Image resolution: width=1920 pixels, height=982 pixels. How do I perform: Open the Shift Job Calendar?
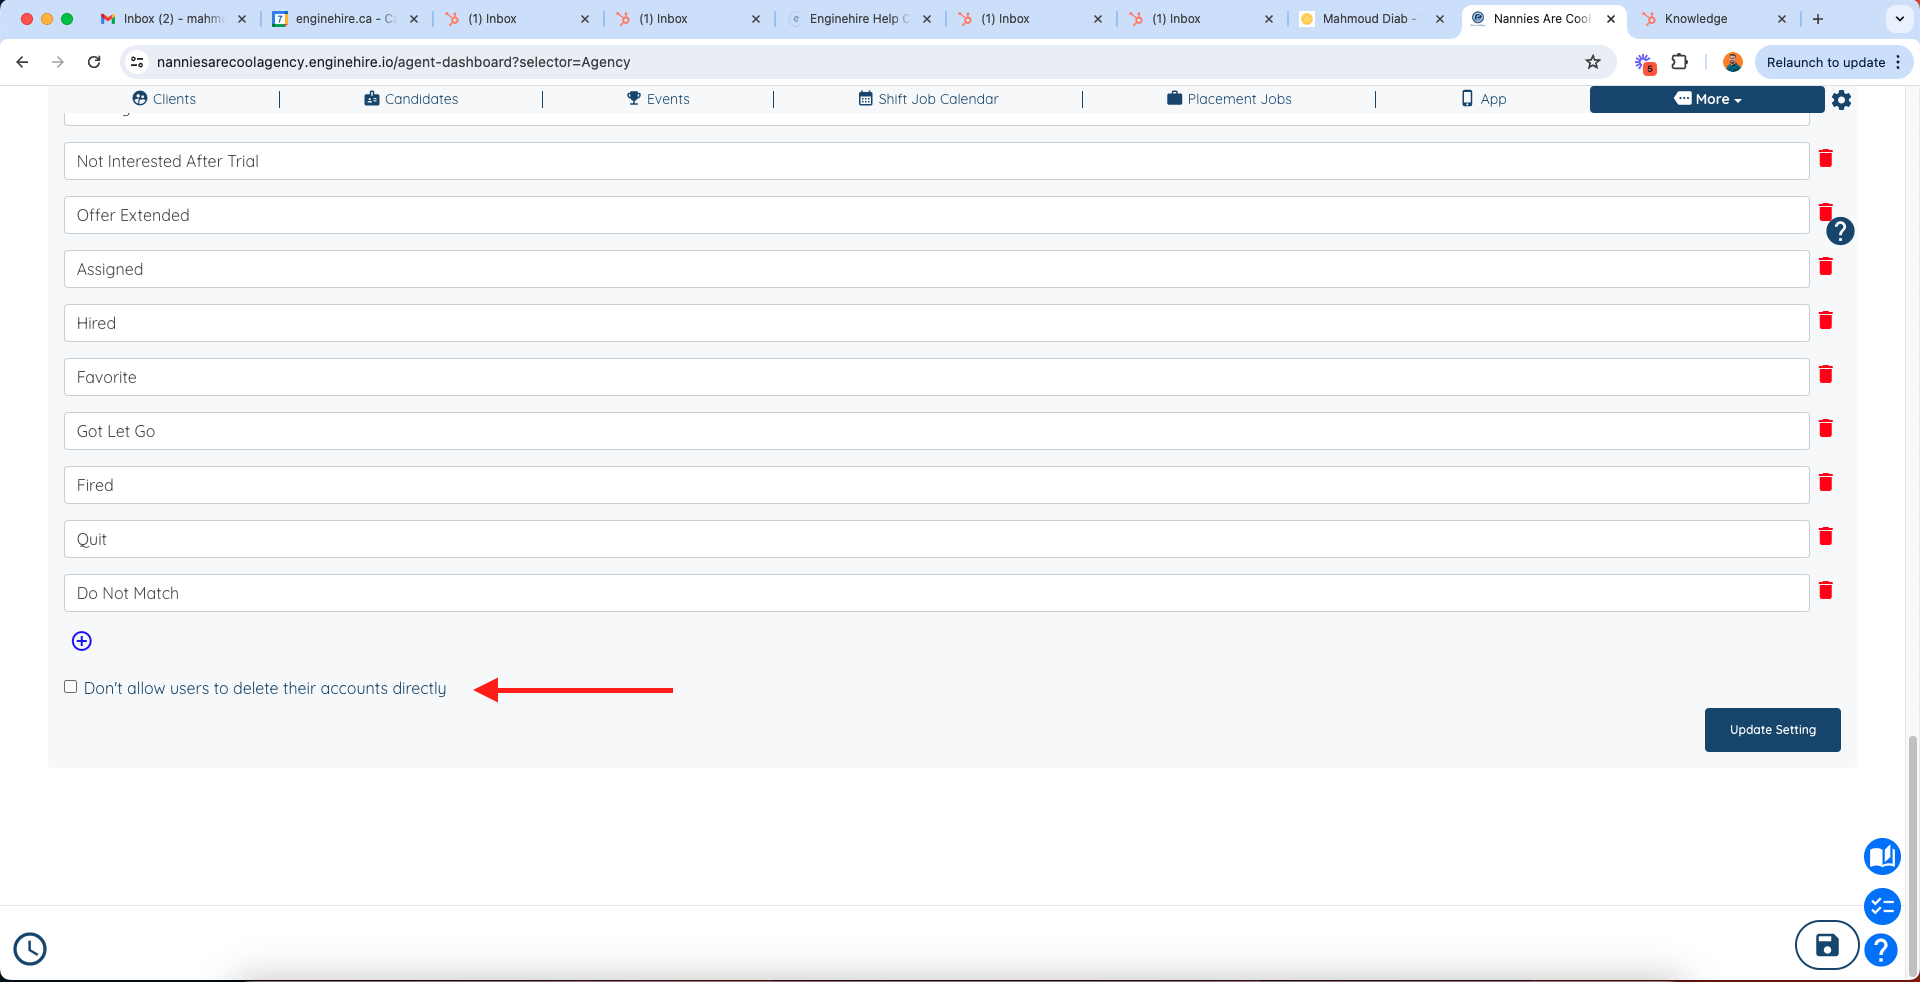click(x=928, y=99)
